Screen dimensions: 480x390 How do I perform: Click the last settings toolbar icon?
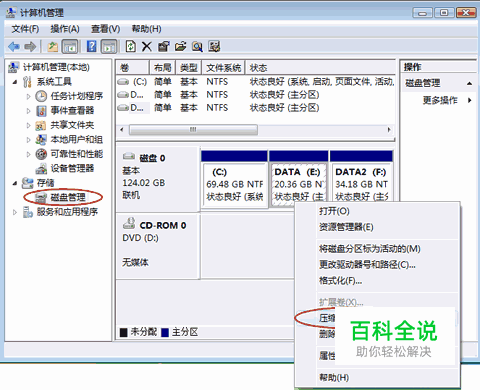(214, 47)
